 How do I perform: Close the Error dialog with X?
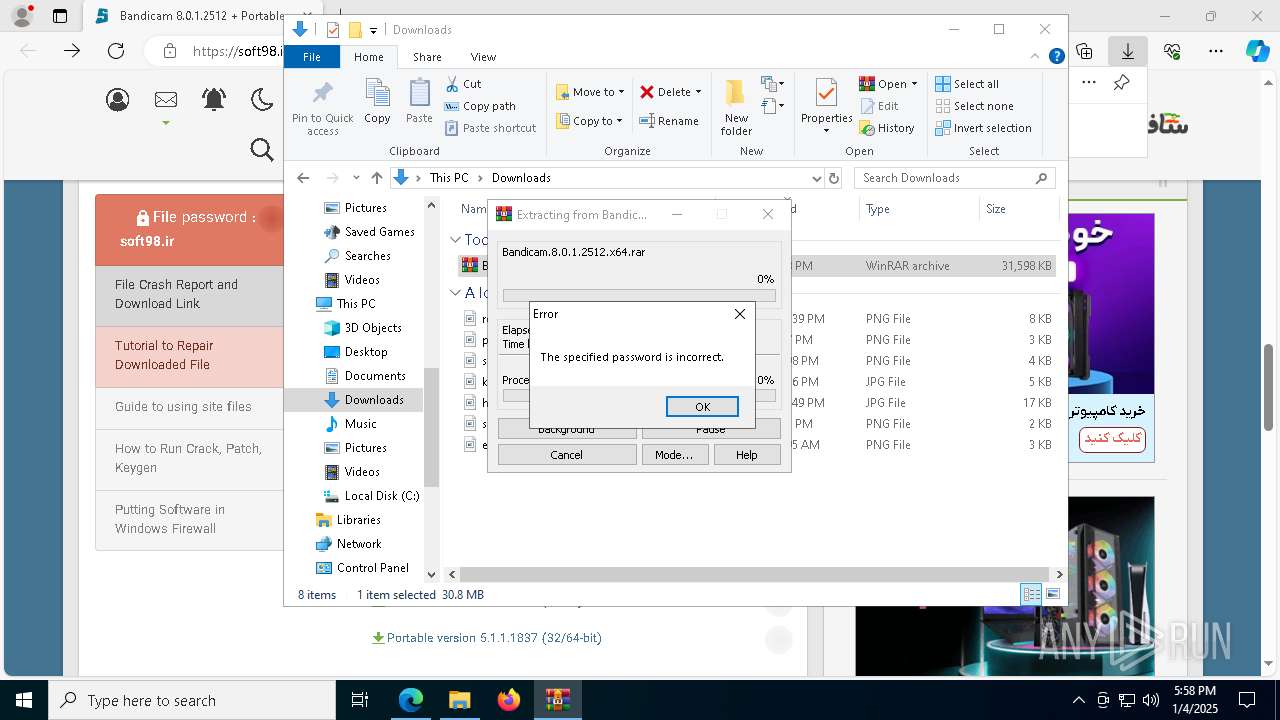pyautogui.click(x=740, y=314)
